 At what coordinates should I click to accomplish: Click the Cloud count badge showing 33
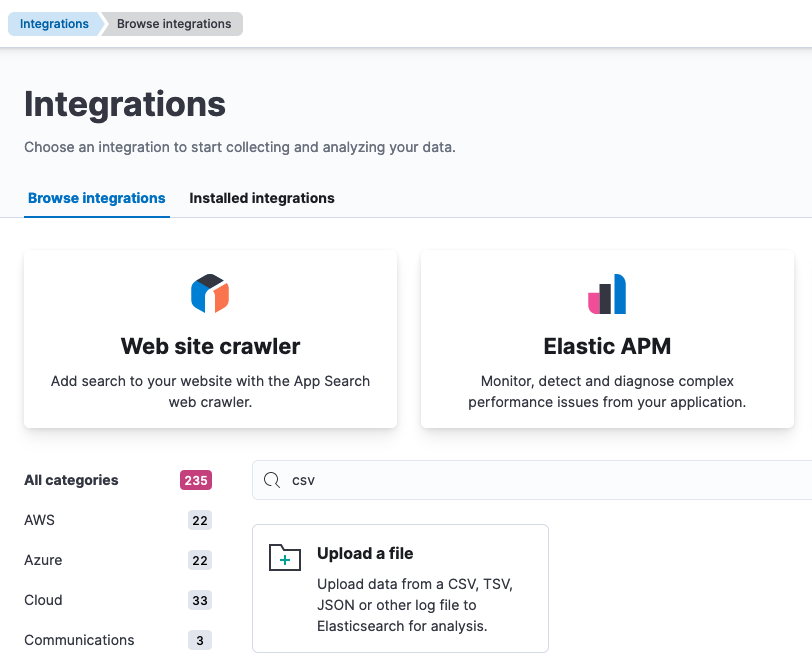tap(200, 600)
